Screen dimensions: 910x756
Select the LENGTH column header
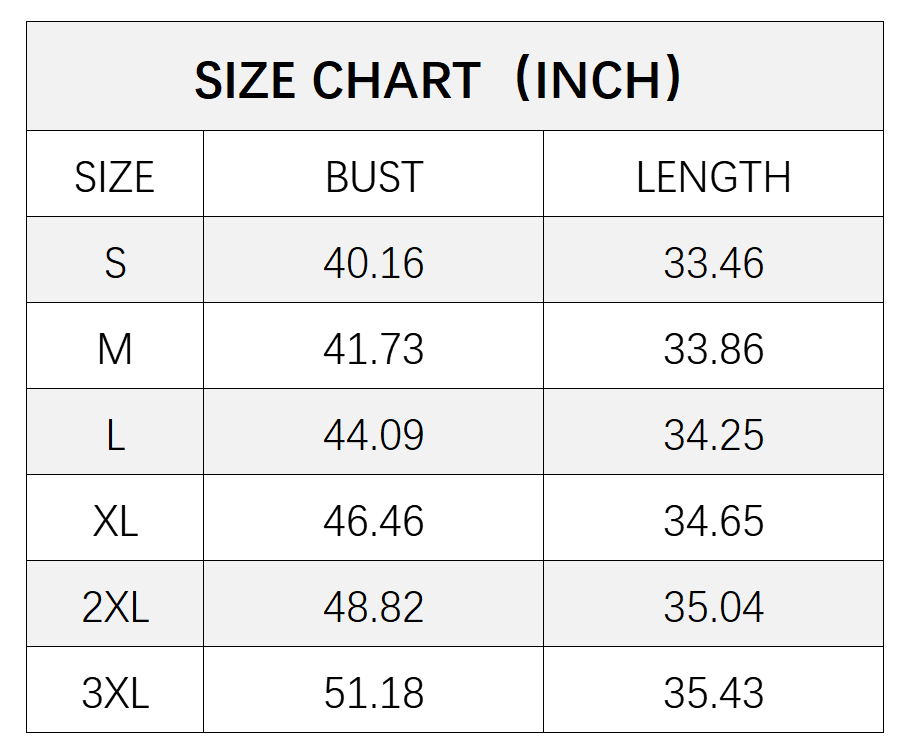coord(713,177)
